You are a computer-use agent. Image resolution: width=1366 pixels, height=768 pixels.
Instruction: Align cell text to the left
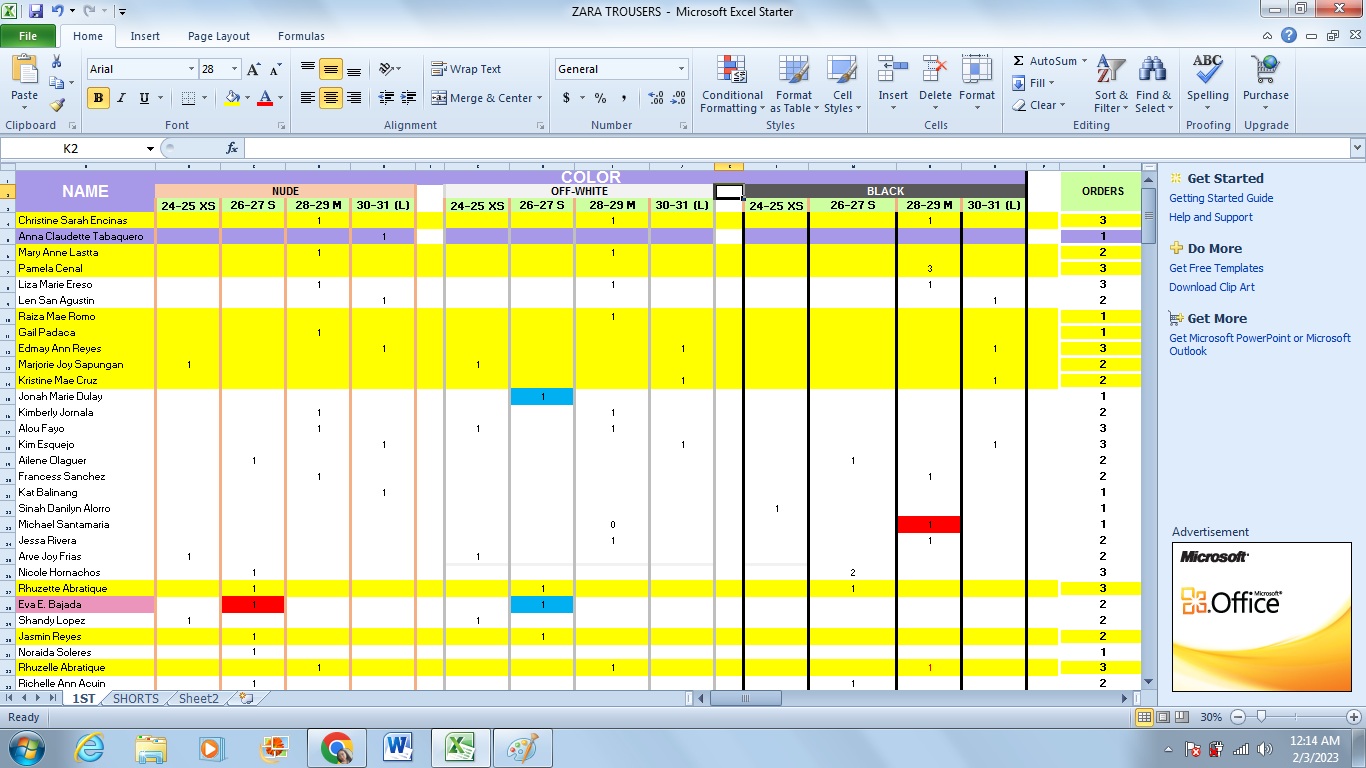pos(308,98)
